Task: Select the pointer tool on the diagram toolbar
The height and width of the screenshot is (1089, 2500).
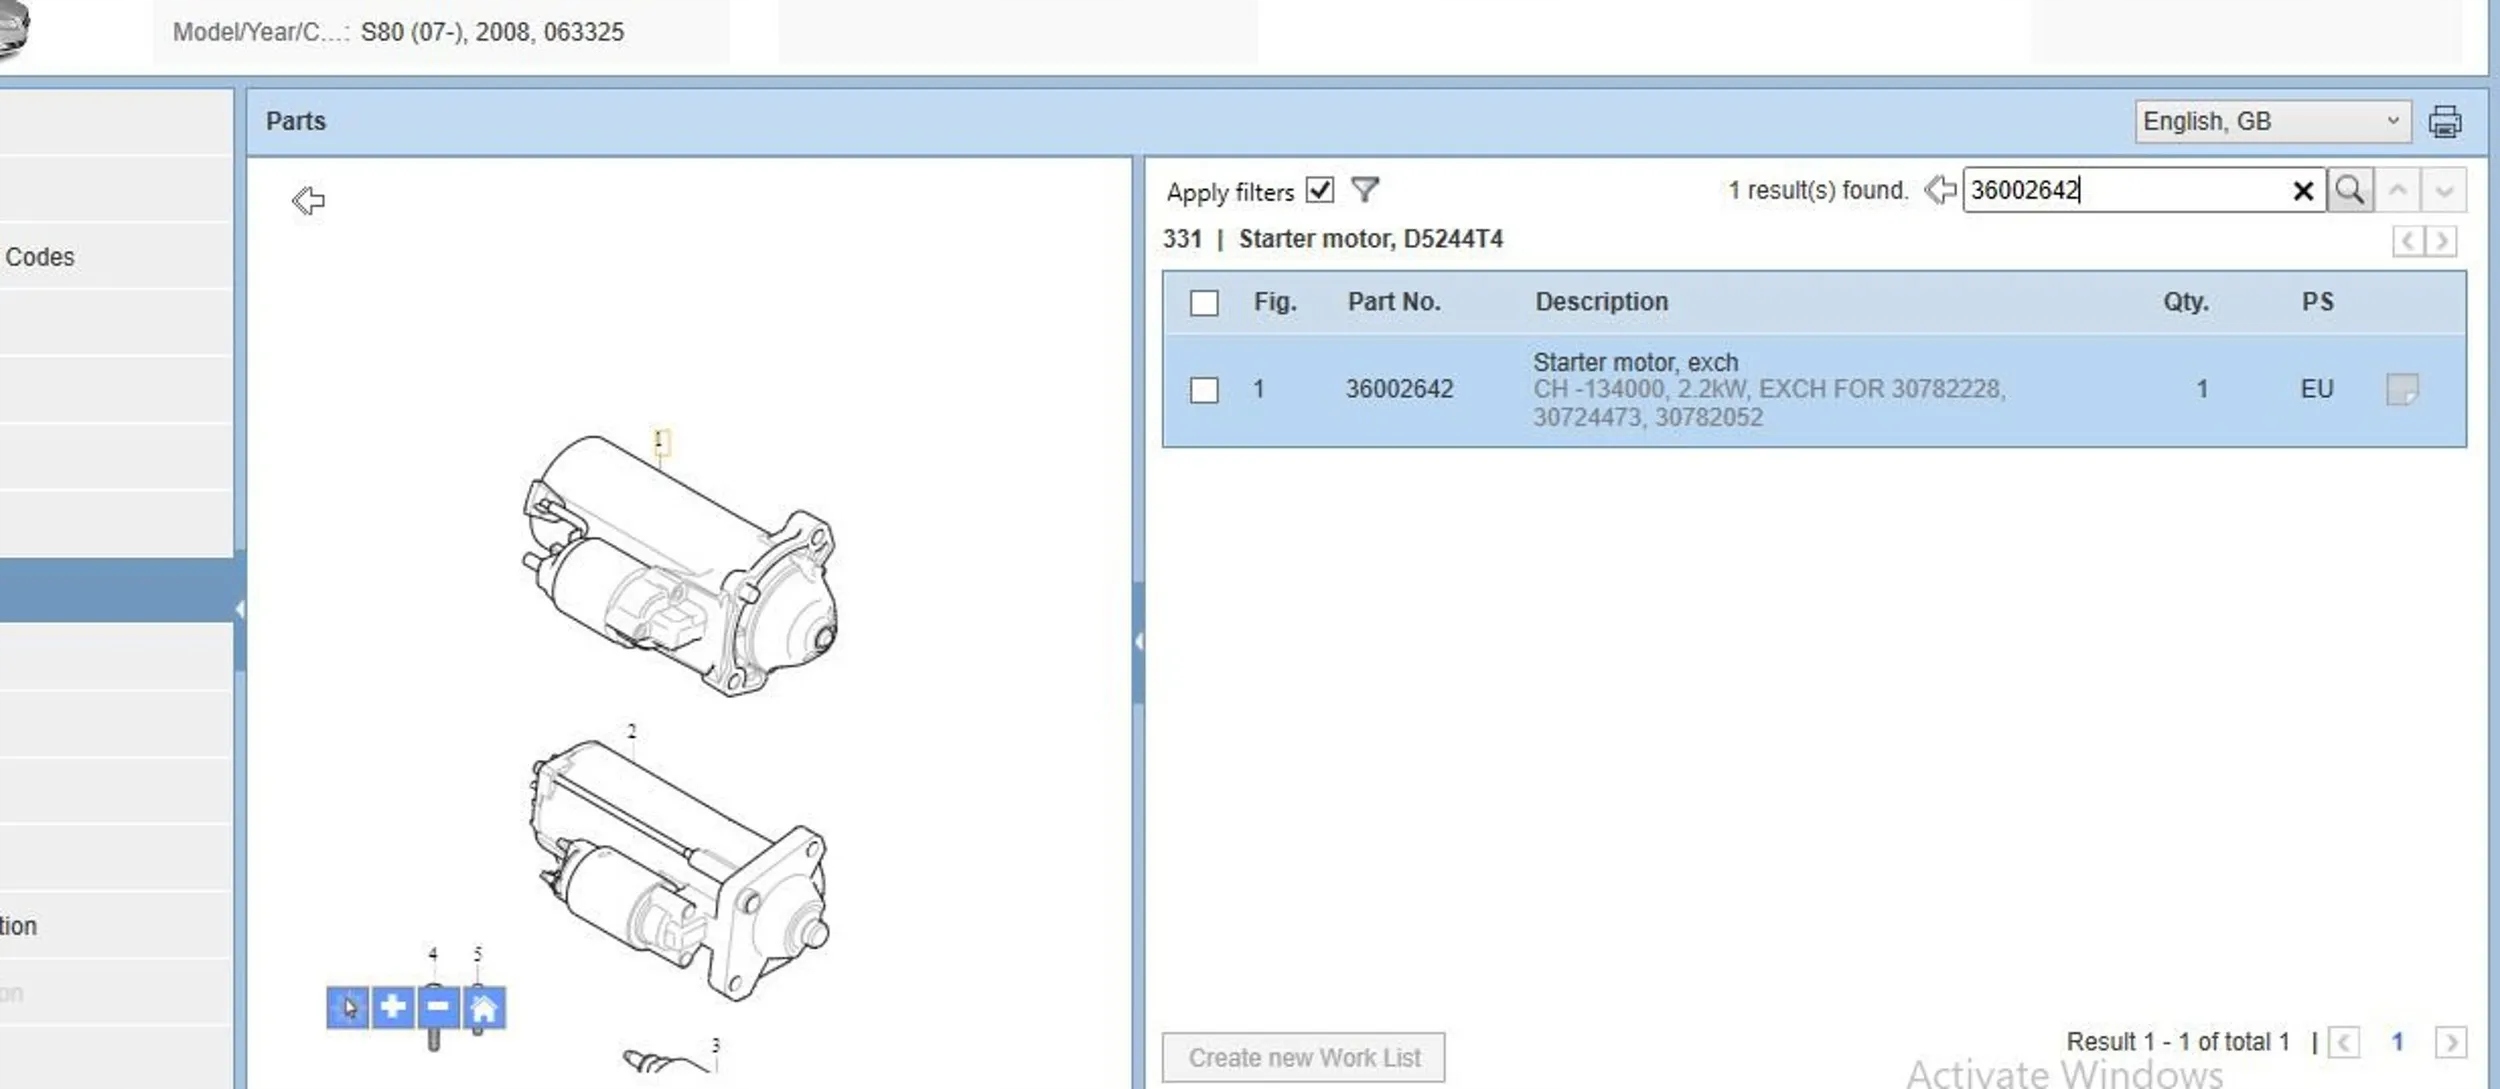Action: 348,1006
